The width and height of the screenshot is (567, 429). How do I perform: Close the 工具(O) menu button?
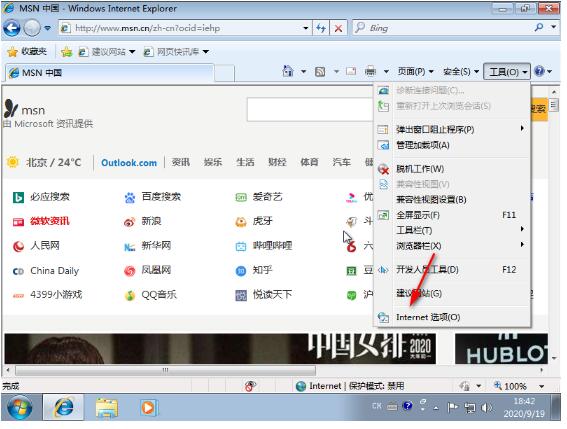tap(507, 72)
